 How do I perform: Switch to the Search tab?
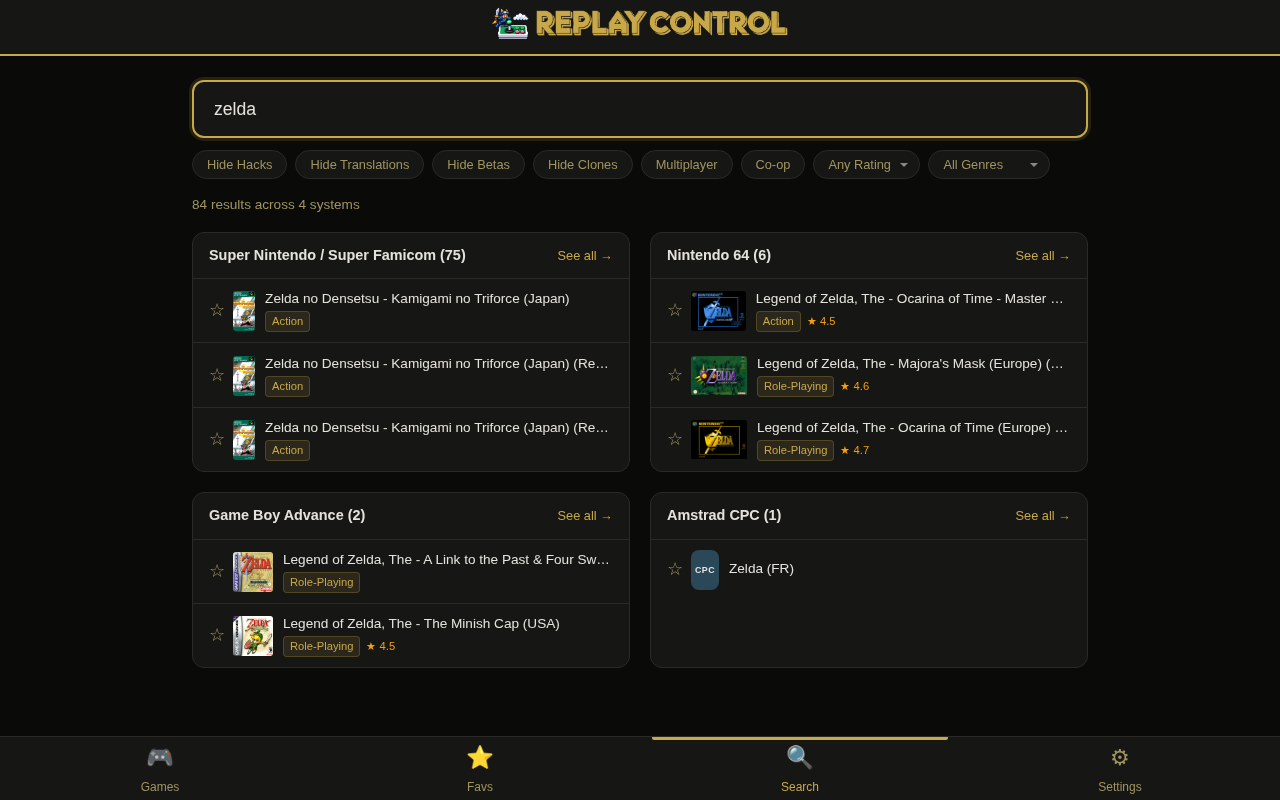click(799, 768)
